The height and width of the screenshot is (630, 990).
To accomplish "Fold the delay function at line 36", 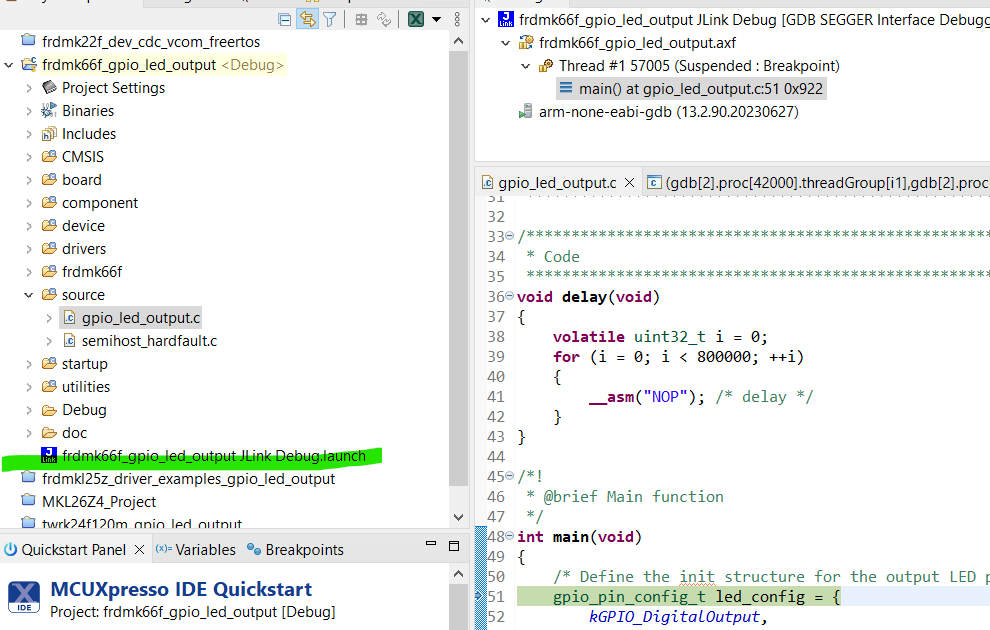I will coord(510,296).
